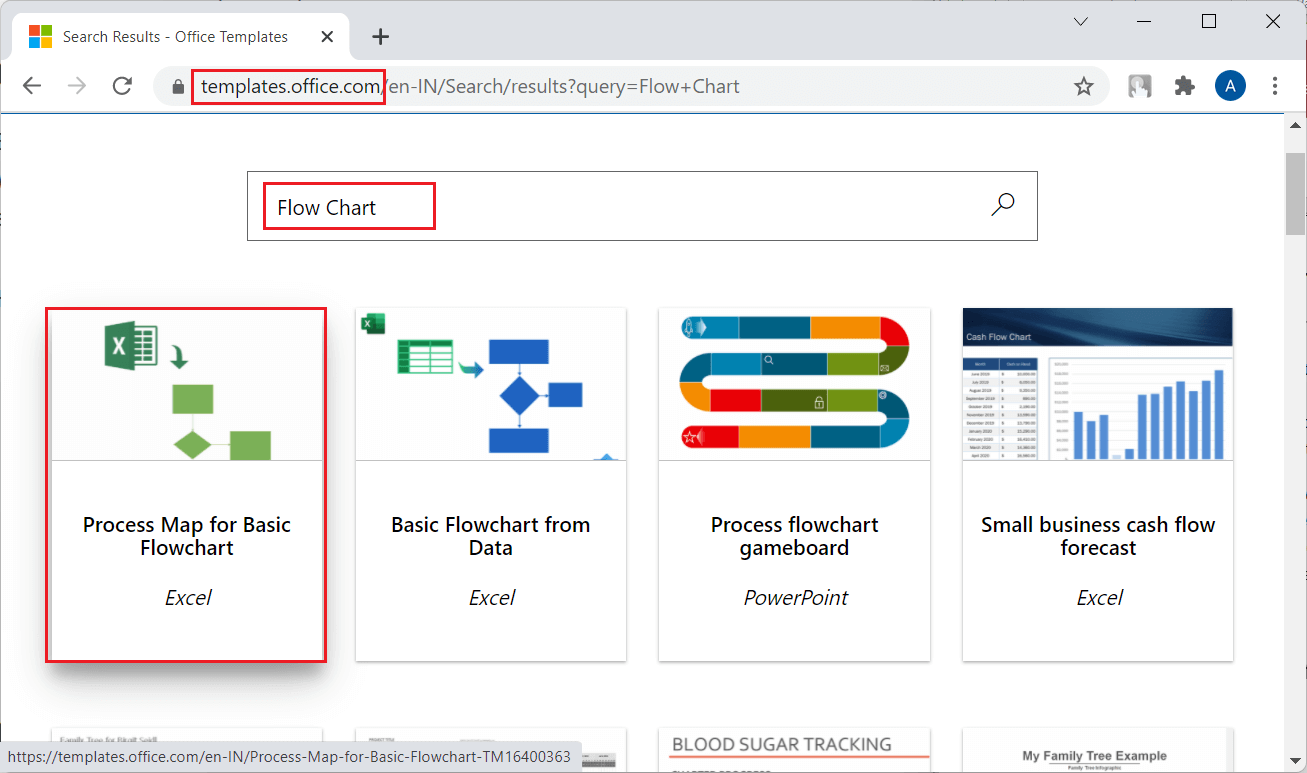
Task: Open the tab search chevron in title bar
Action: 1081,21
